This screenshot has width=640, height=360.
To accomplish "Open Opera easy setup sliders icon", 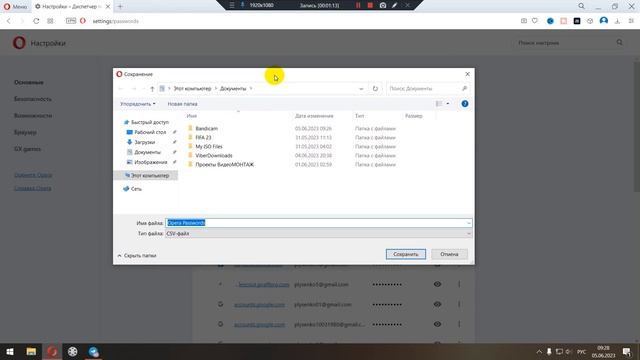I will coord(631,21).
